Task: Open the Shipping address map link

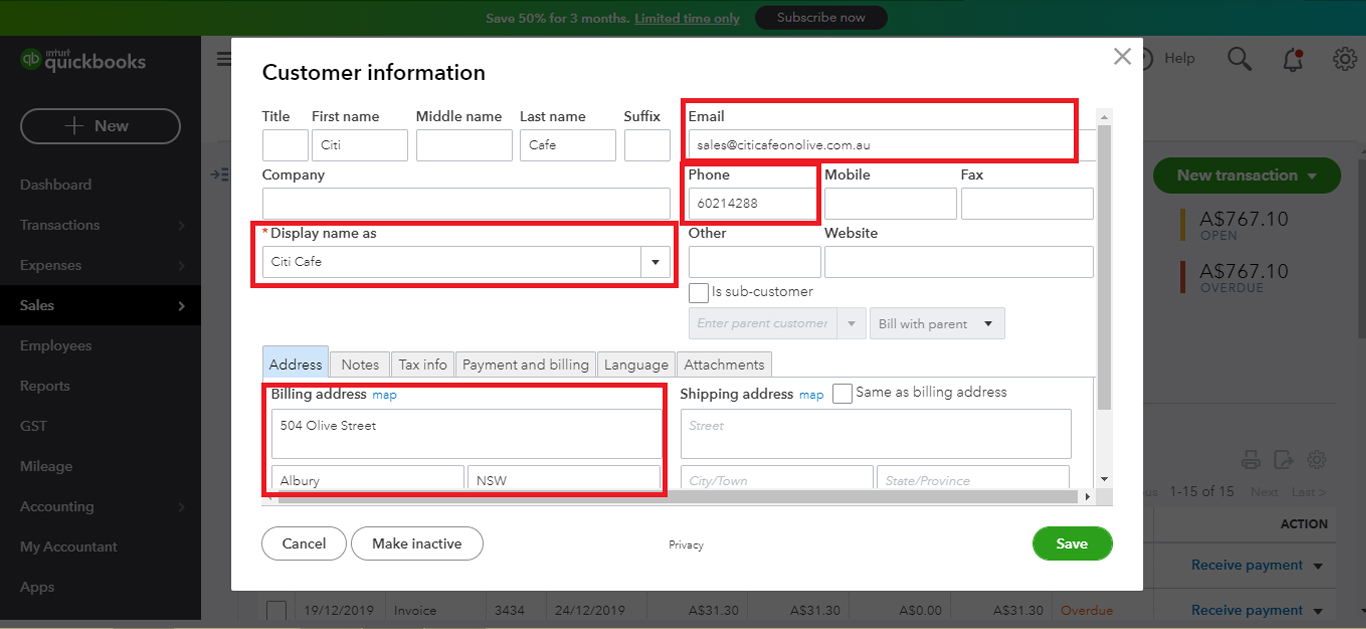Action: click(x=811, y=395)
